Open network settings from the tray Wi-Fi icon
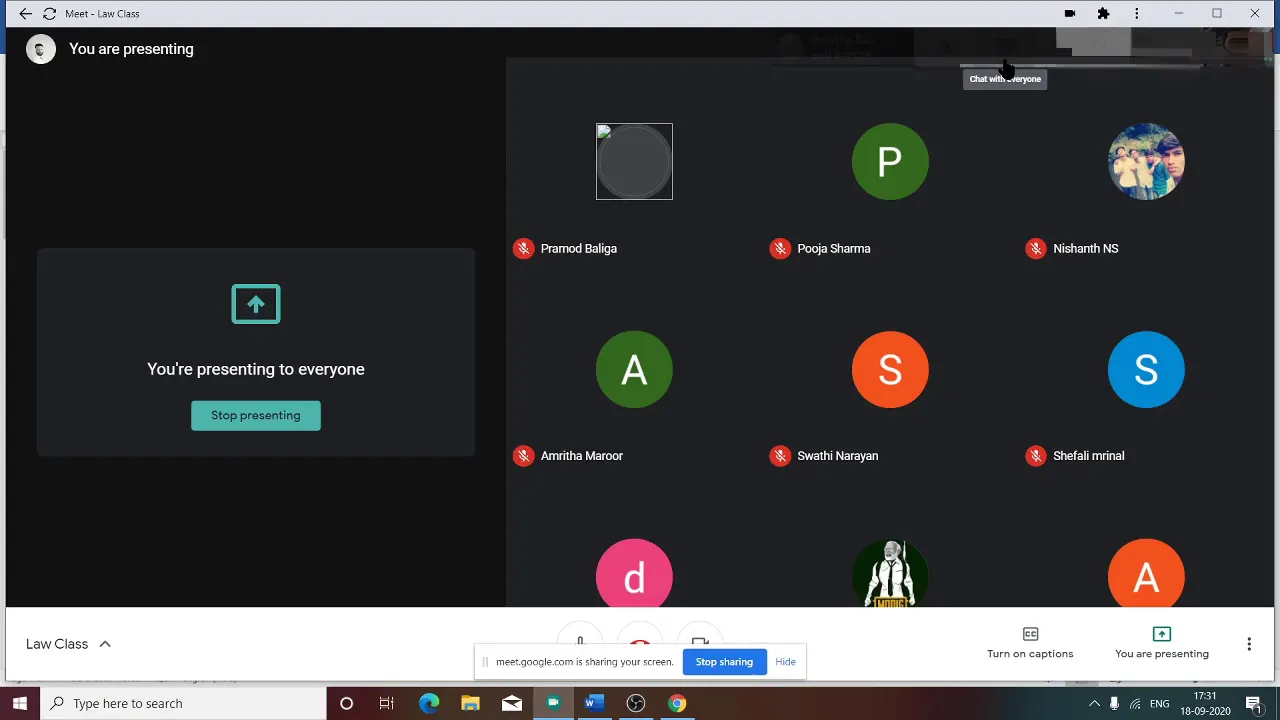The height and width of the screenshot is (720, 1280). click(1135, 704)
